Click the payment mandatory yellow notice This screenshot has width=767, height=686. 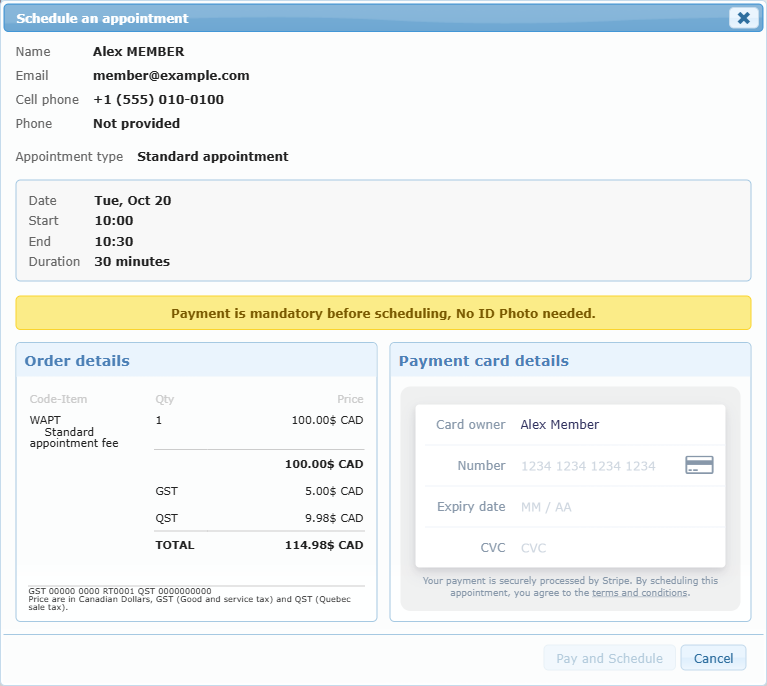(x=384, y=313)
